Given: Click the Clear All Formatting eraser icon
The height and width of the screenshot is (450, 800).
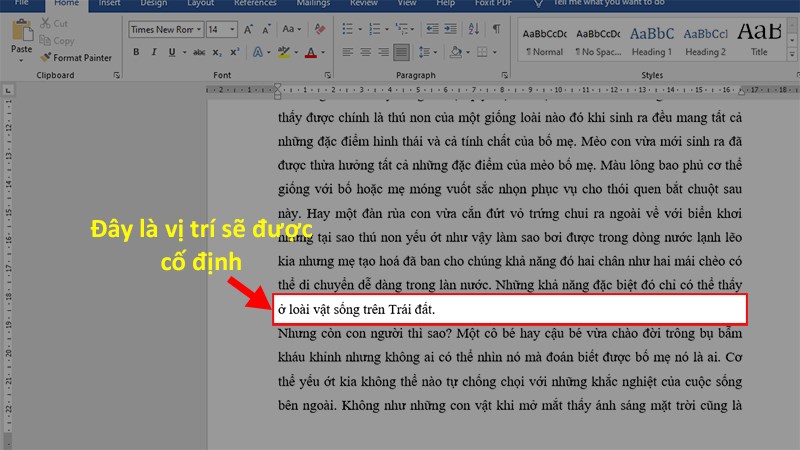Looking at the screenshot, I should 321,30.
